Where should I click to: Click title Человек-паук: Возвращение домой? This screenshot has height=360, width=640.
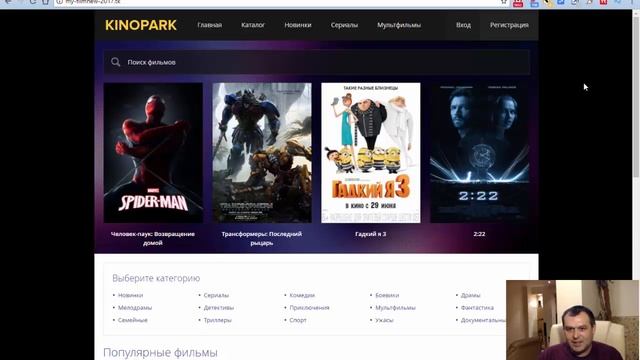tap(153, 238)
